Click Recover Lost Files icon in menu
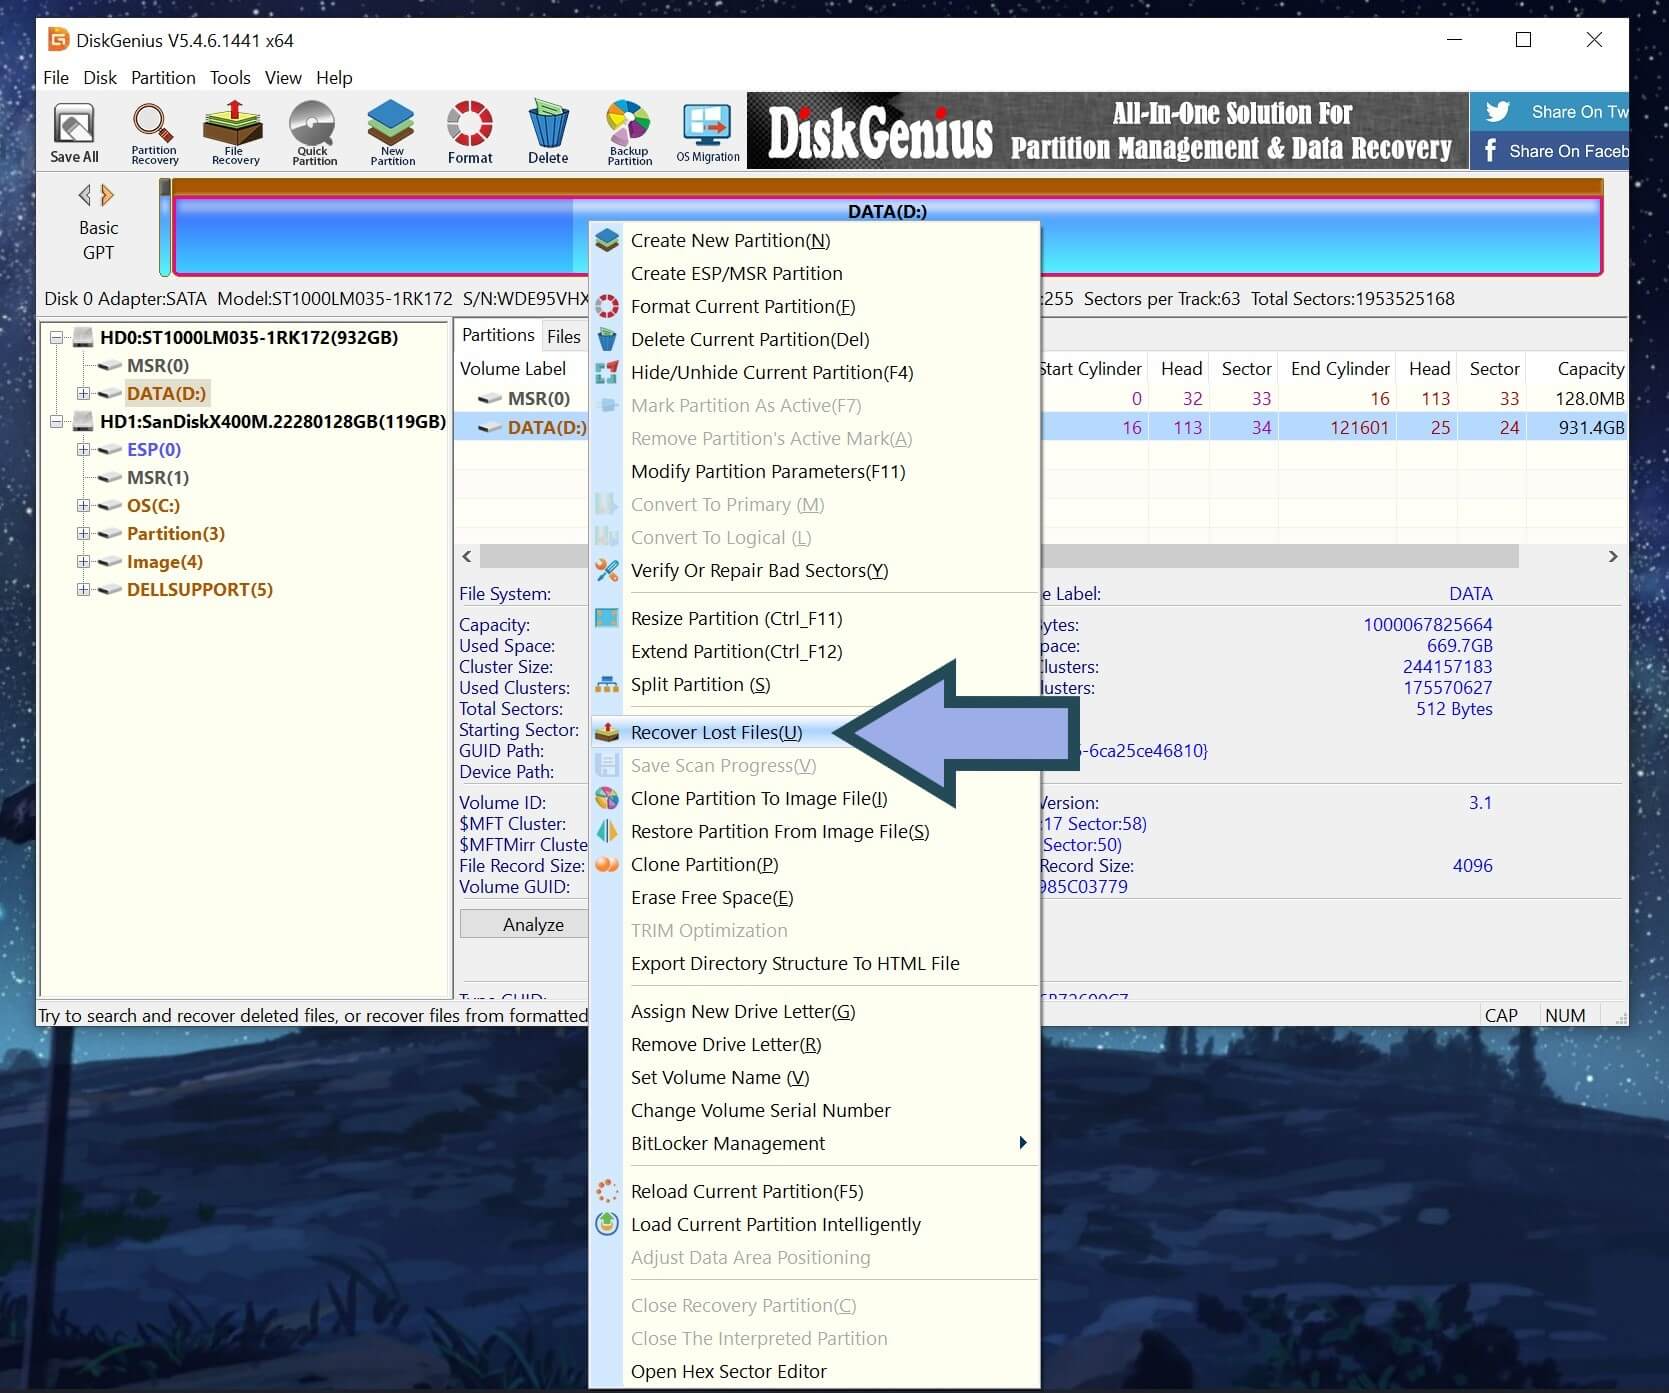1669x1393 pixels. point(607,732)
